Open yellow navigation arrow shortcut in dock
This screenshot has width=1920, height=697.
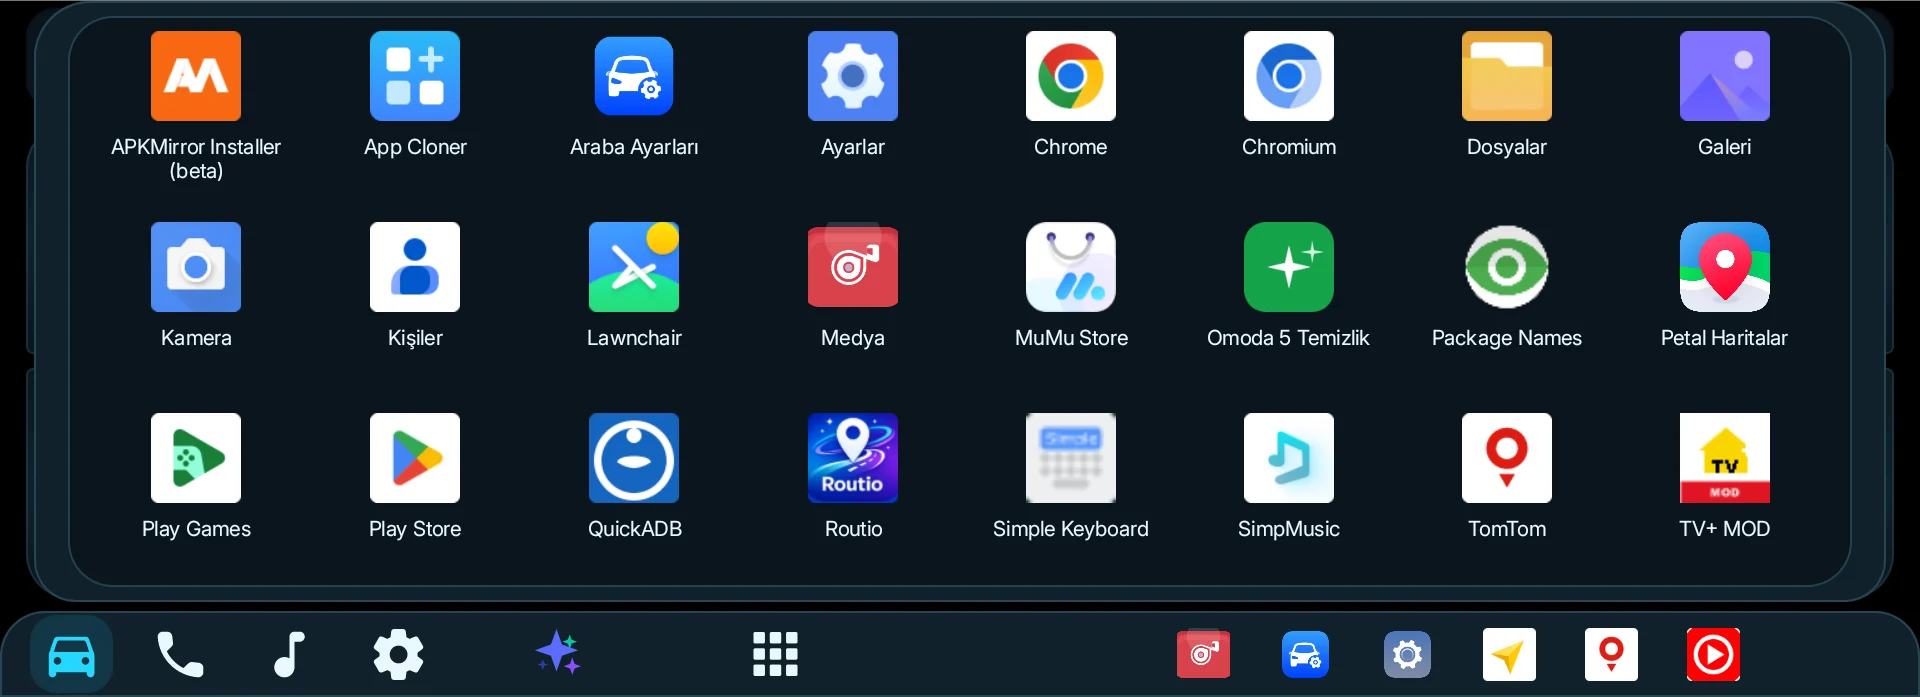point(1509,654)
